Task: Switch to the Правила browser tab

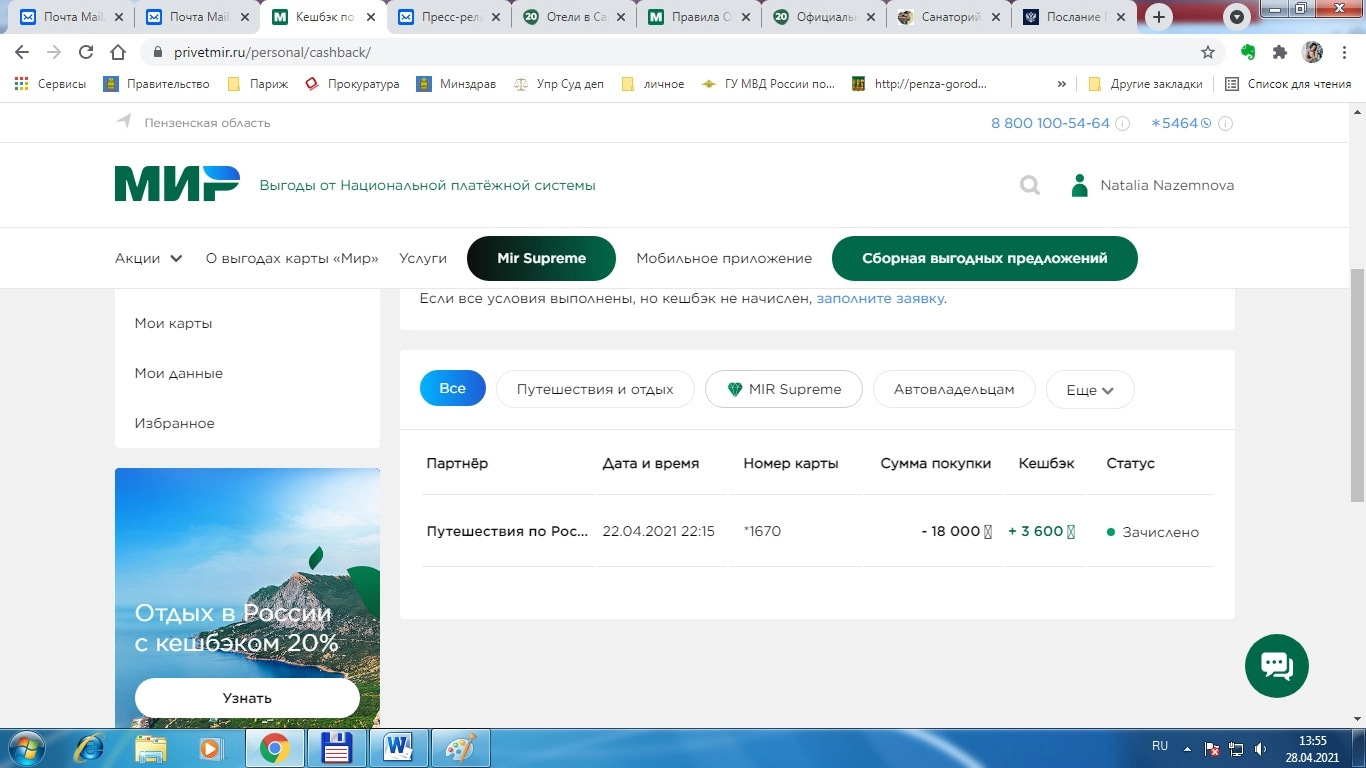Action: 699,17
